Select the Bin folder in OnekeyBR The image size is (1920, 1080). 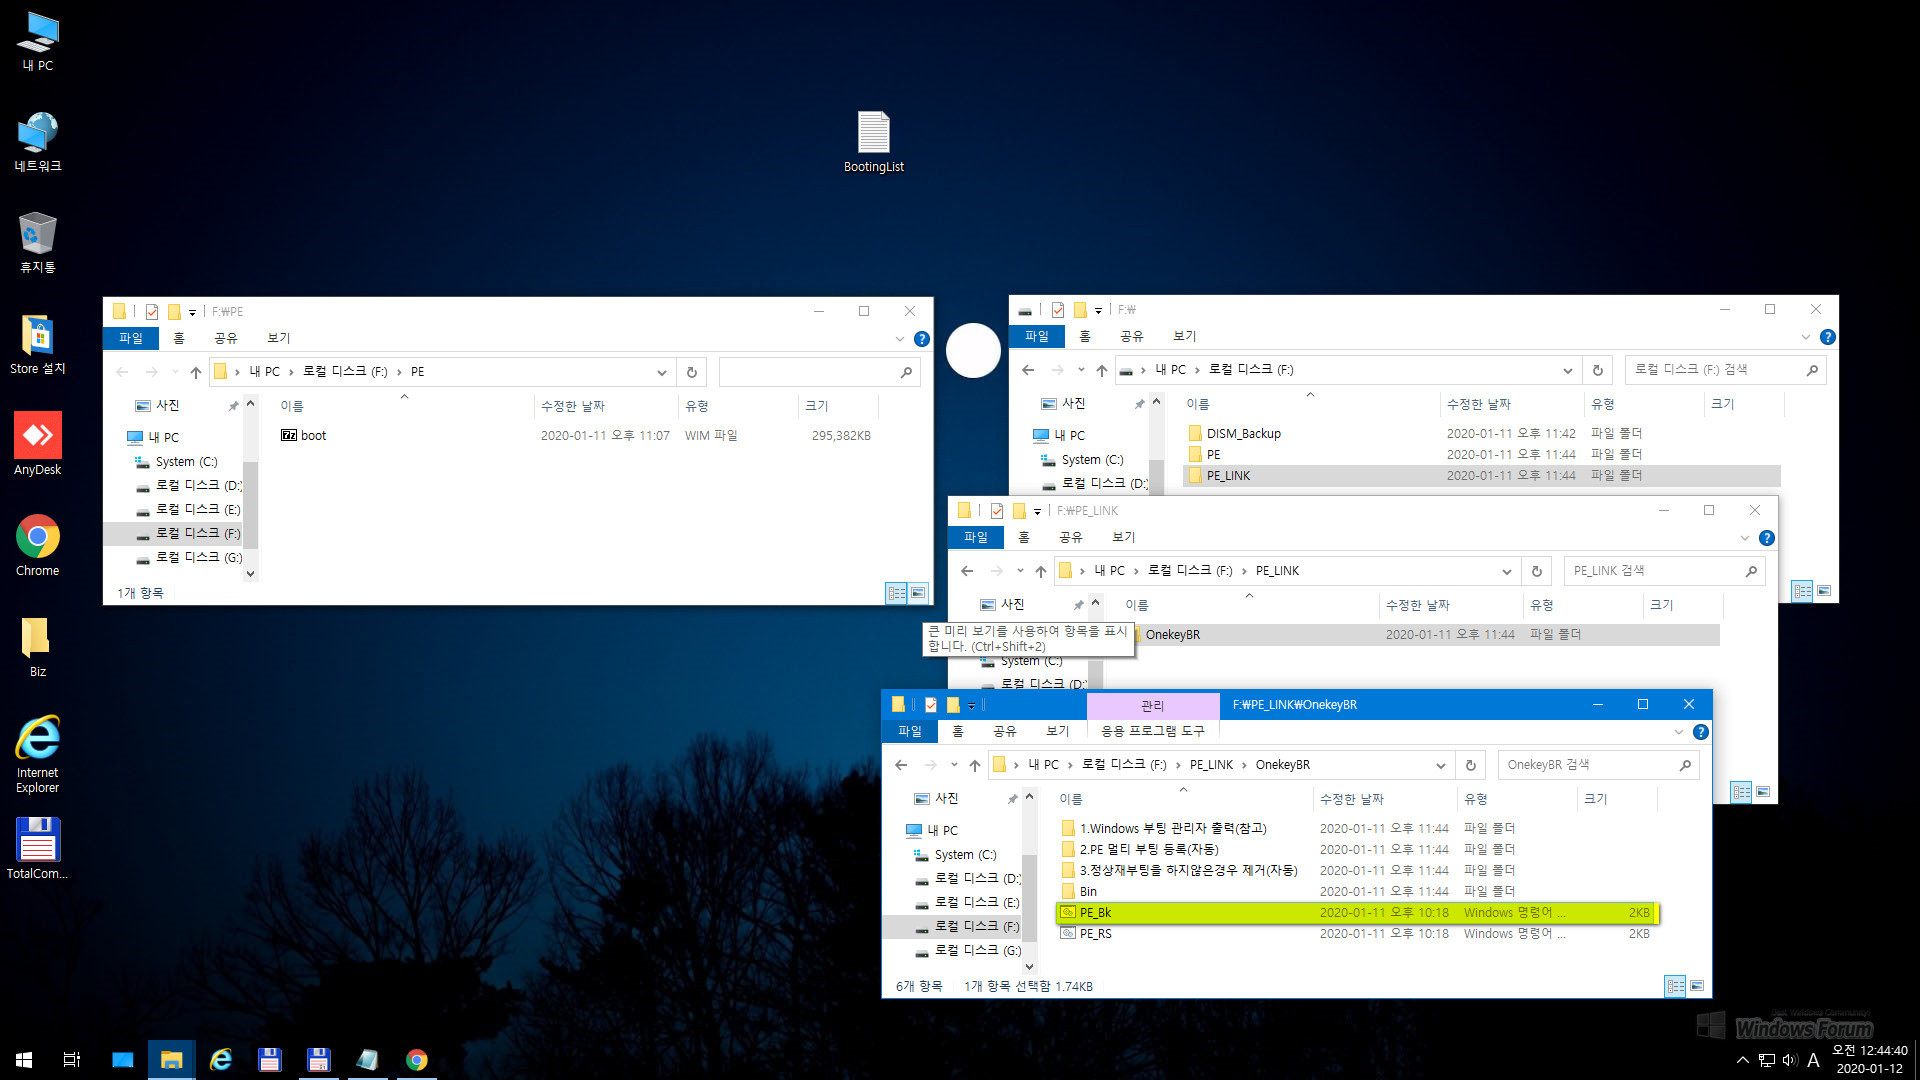click(x=1358, y=892)
